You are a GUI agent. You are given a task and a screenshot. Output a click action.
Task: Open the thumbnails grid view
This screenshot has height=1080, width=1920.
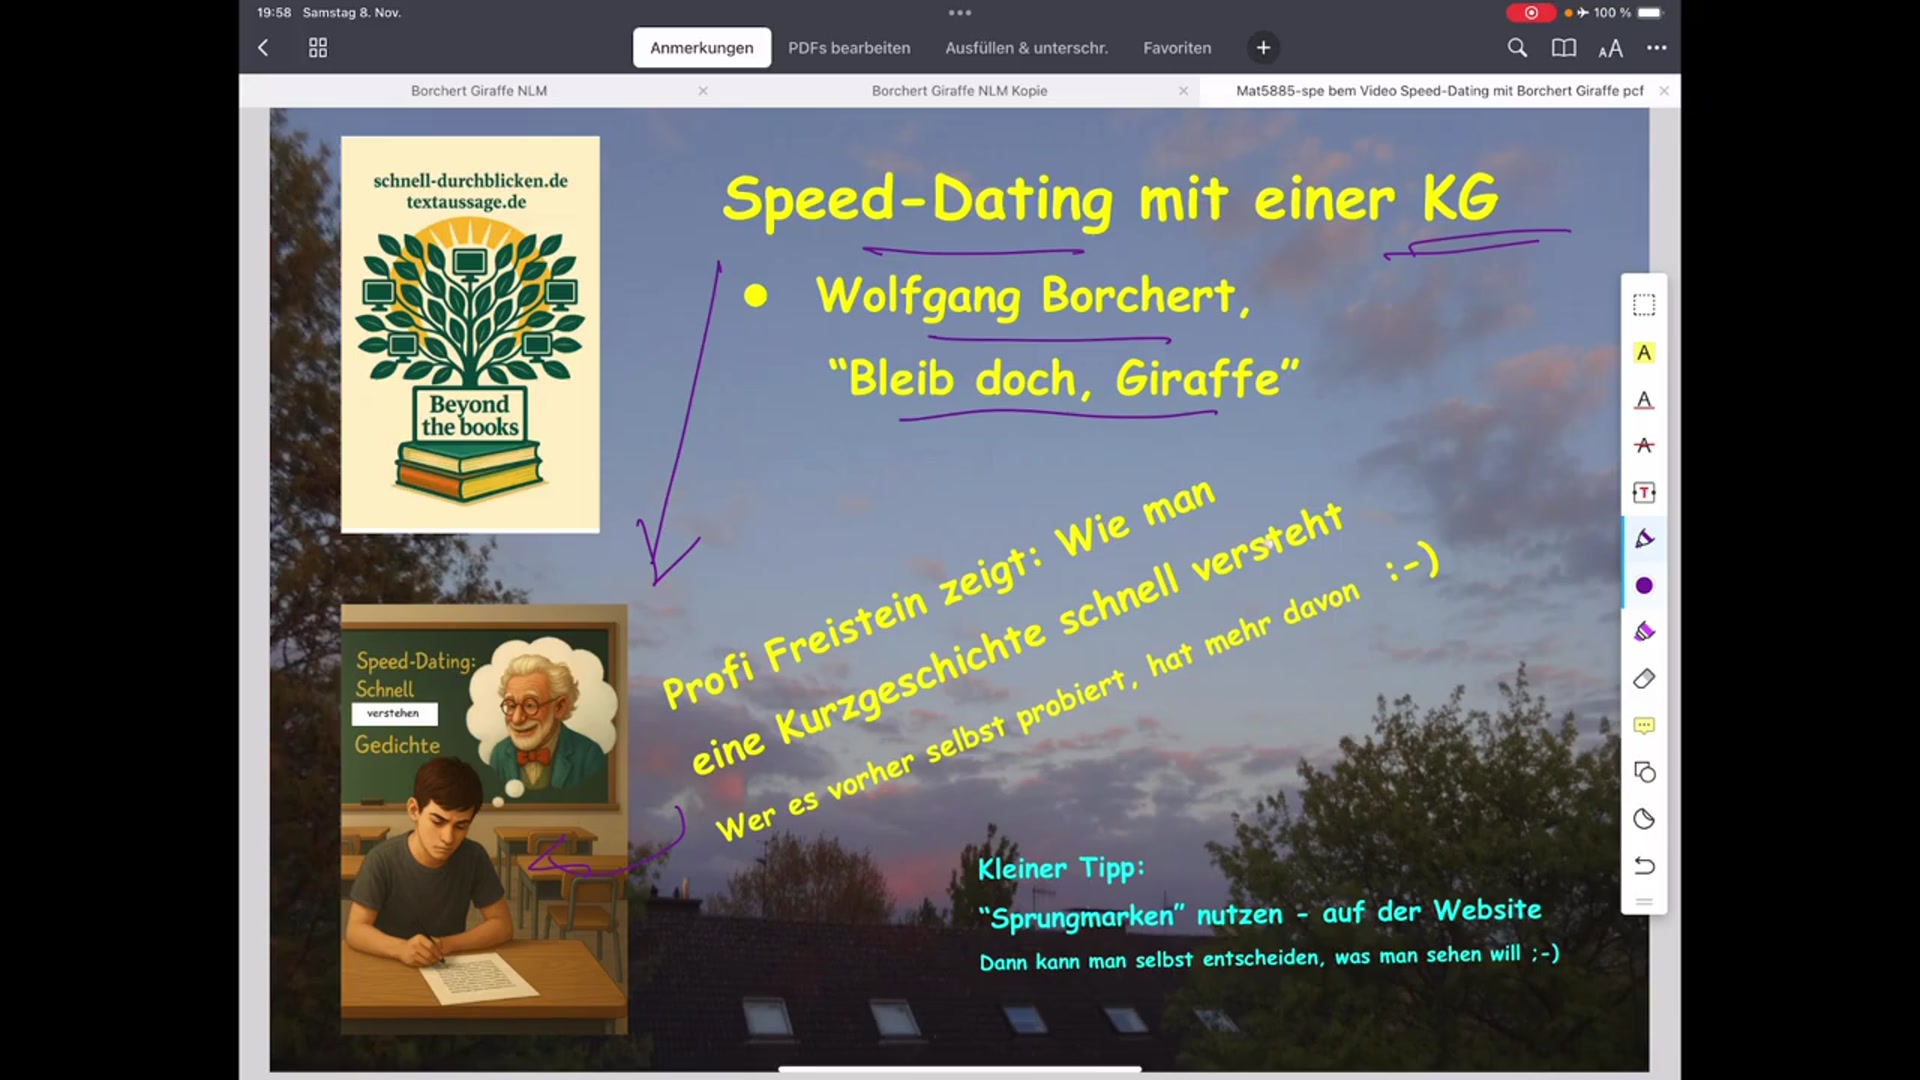coord(317,47)
